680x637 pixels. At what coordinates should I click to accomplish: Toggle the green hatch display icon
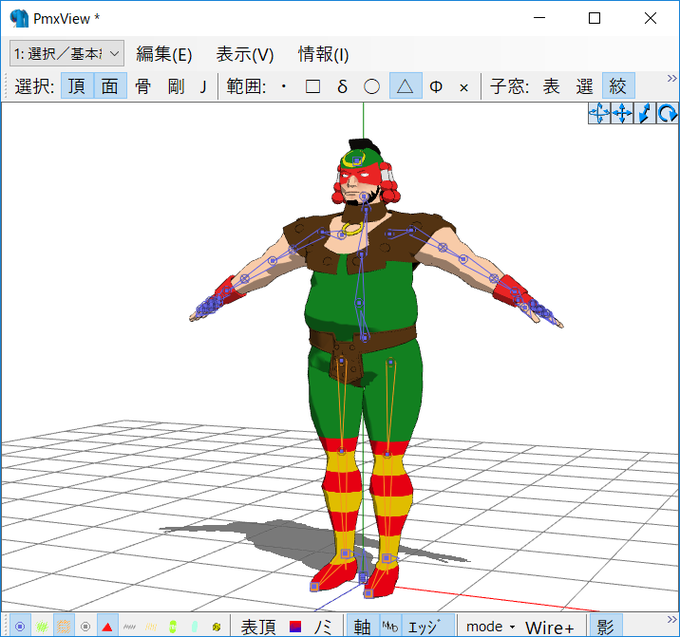click(42, 626)
